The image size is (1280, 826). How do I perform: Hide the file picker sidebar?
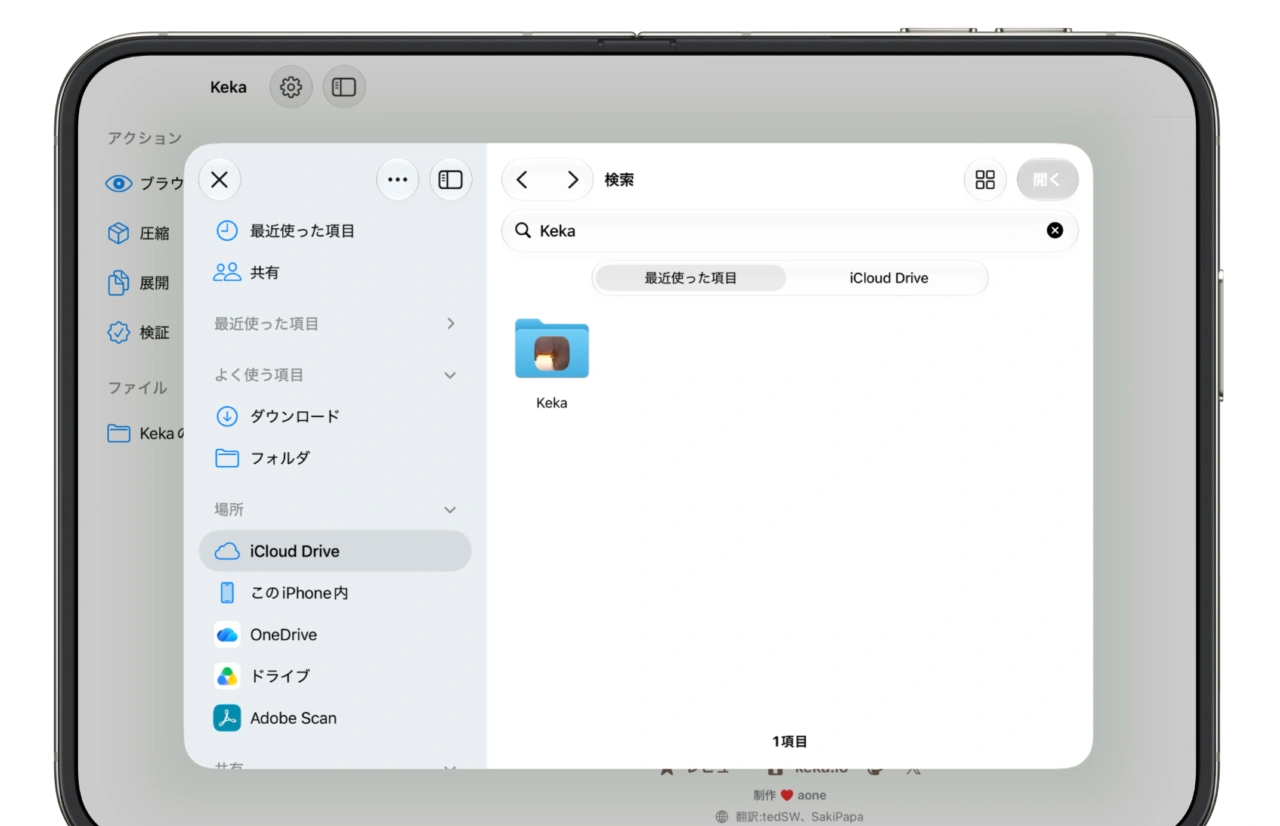point(451,180)
